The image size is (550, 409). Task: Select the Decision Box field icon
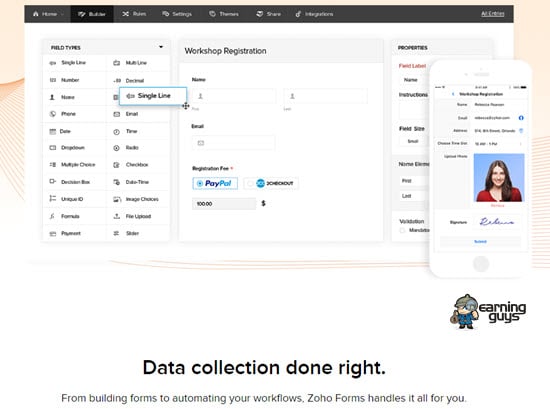click(x=53, y=182)
